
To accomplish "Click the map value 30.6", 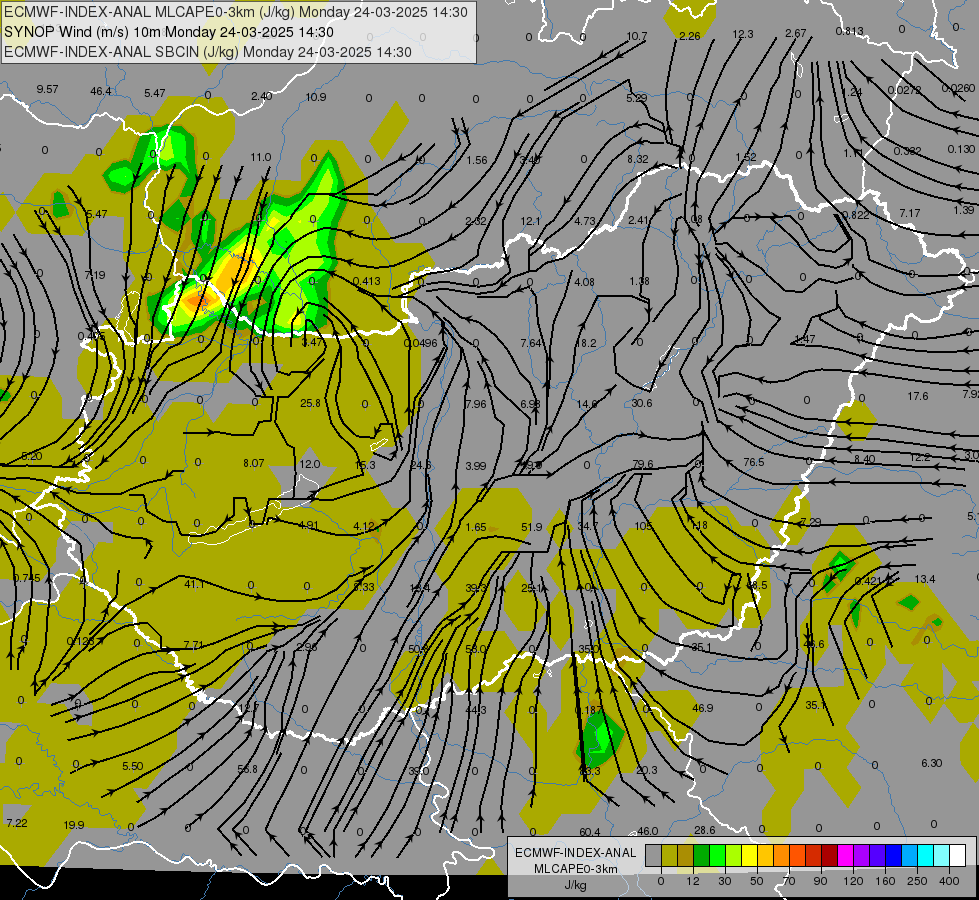I will 642,403.
